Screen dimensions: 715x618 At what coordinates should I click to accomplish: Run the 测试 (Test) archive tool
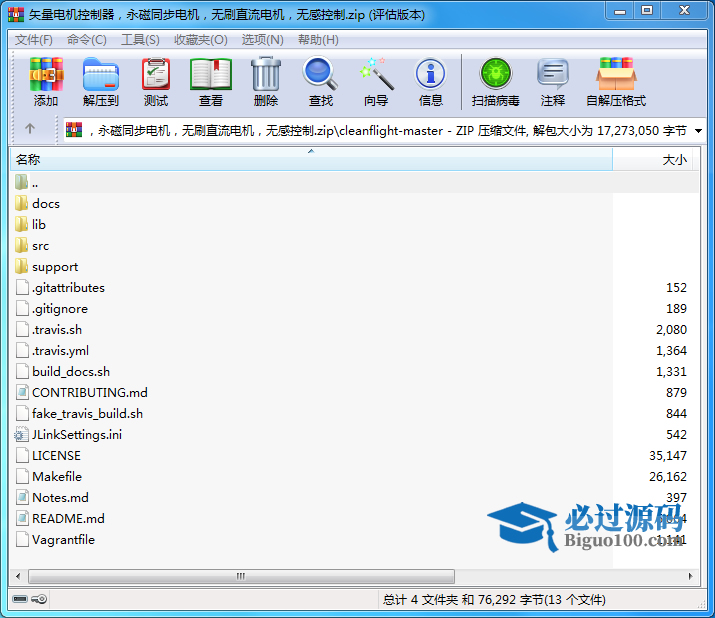[x=156, y=74]
